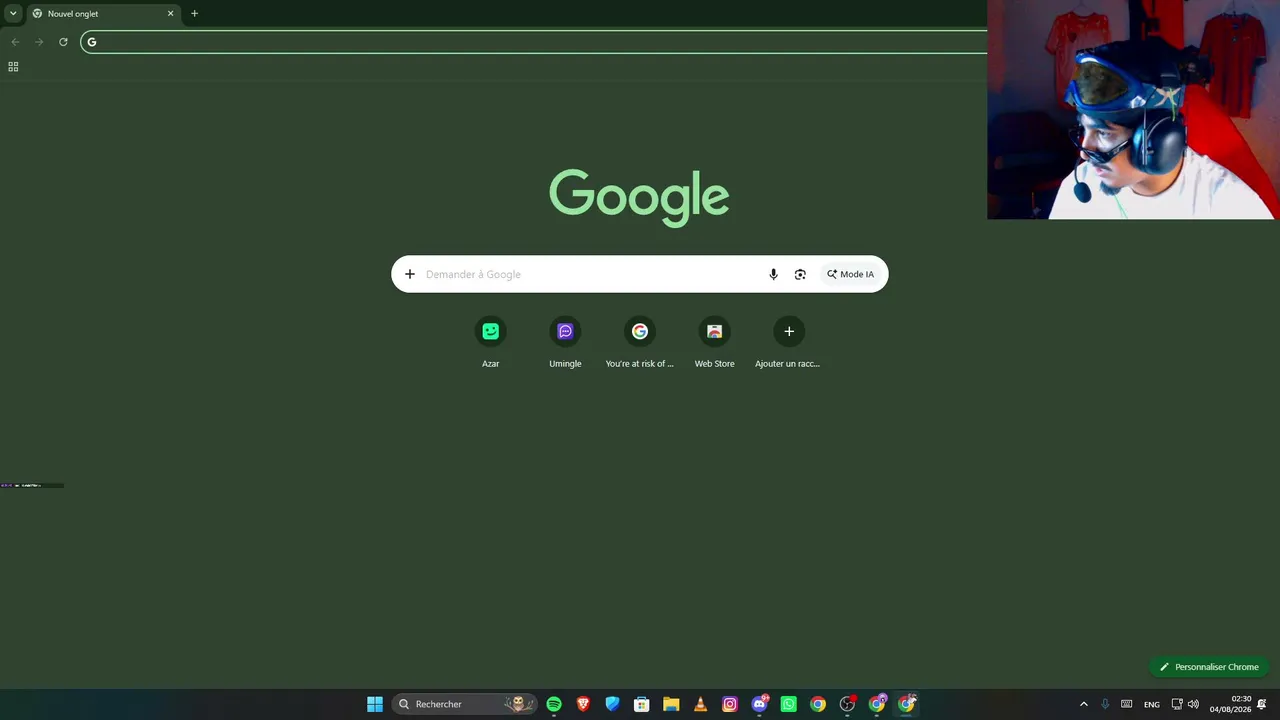Image resolution: width=1280 pixels, height=720 pixels.
Task: Open File Explorer from the taskbar
Action: (671, 704)
